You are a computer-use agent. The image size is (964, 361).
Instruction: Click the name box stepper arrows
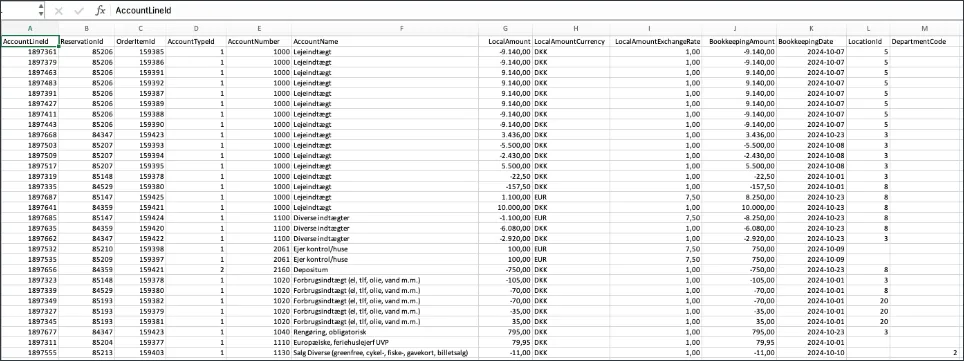(x=41, y=10)
